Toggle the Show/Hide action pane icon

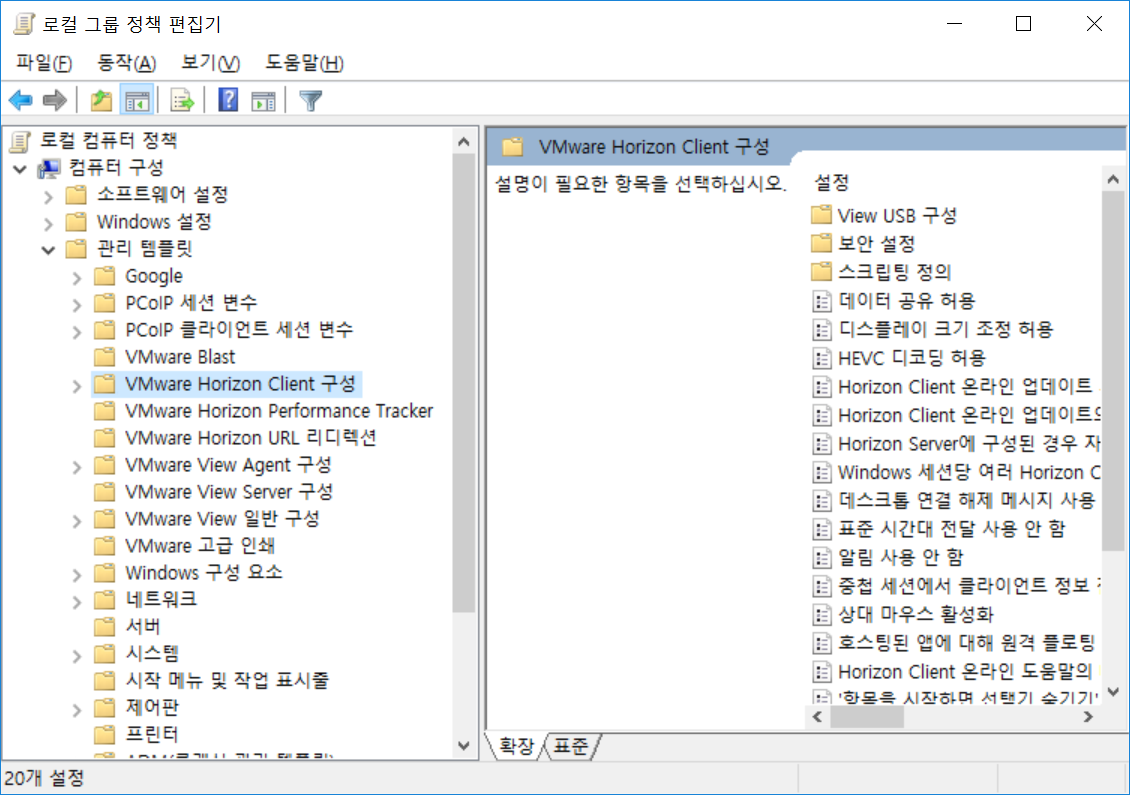263,100
